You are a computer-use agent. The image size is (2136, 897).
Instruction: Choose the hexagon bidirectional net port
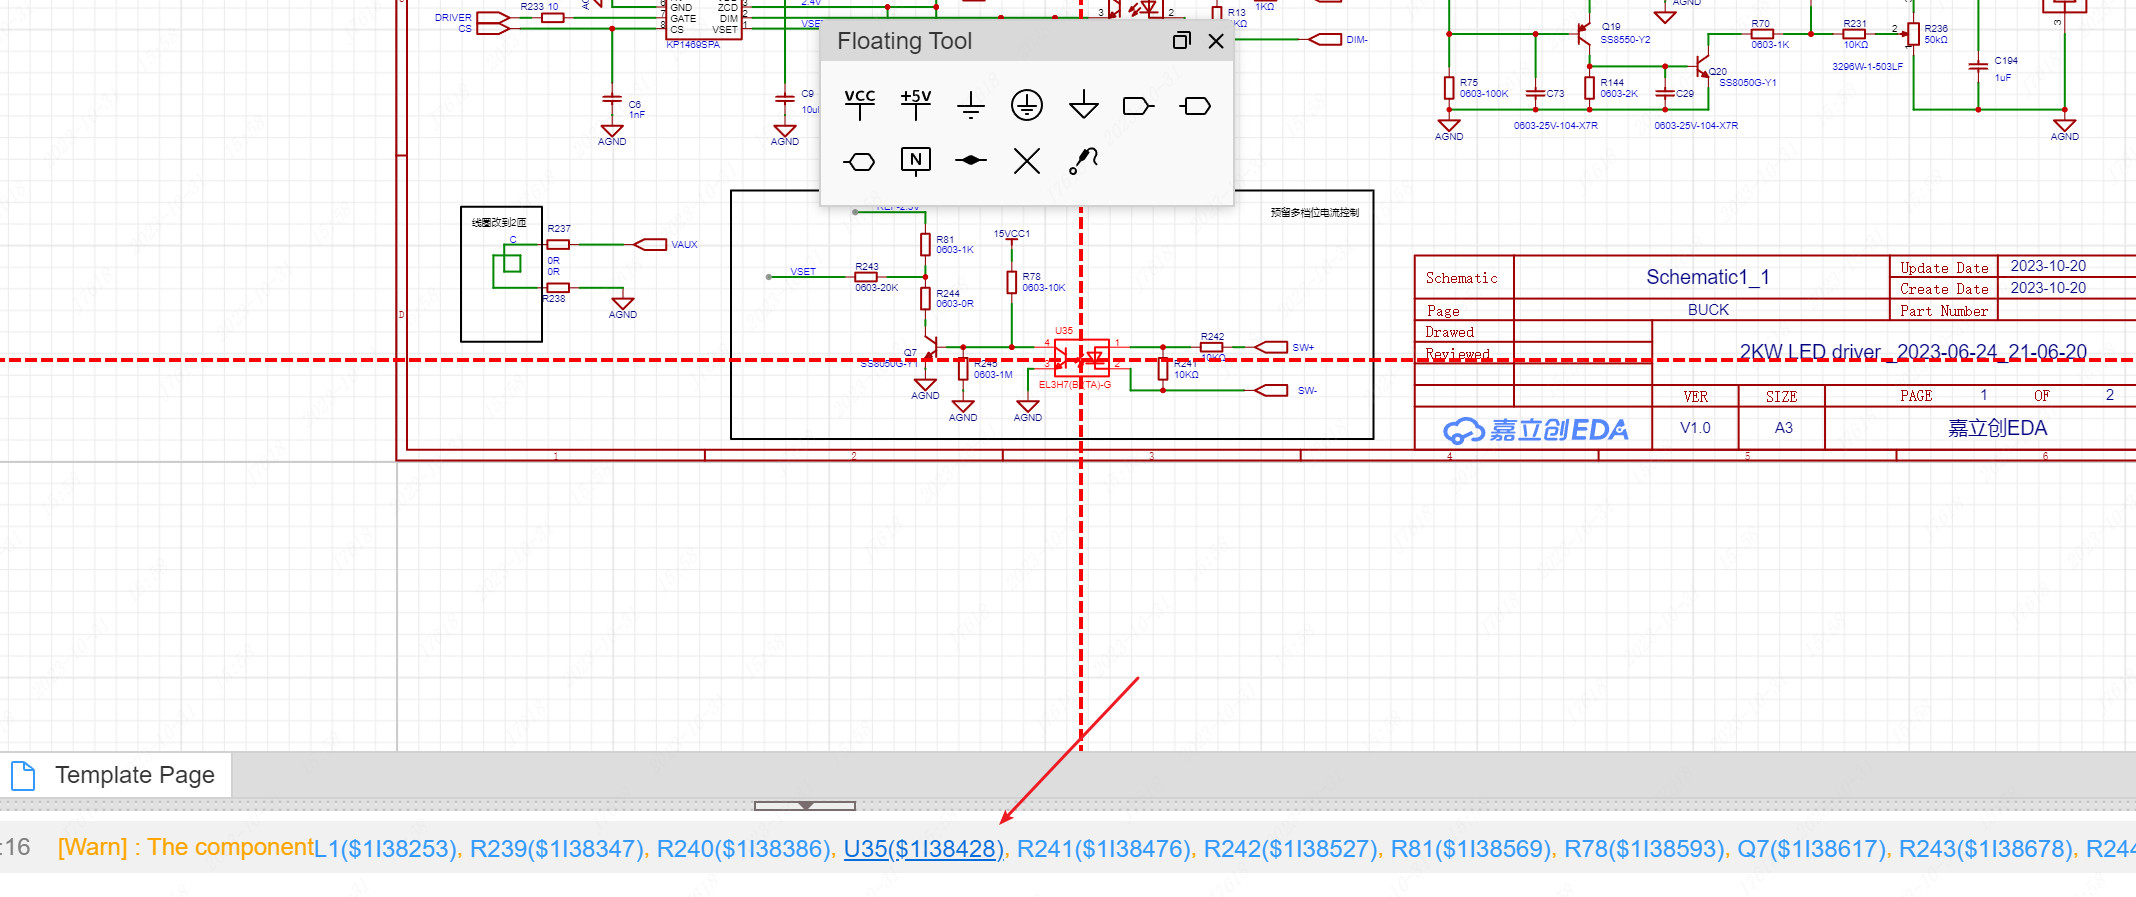pyautogui.click(x=859, y=161)
